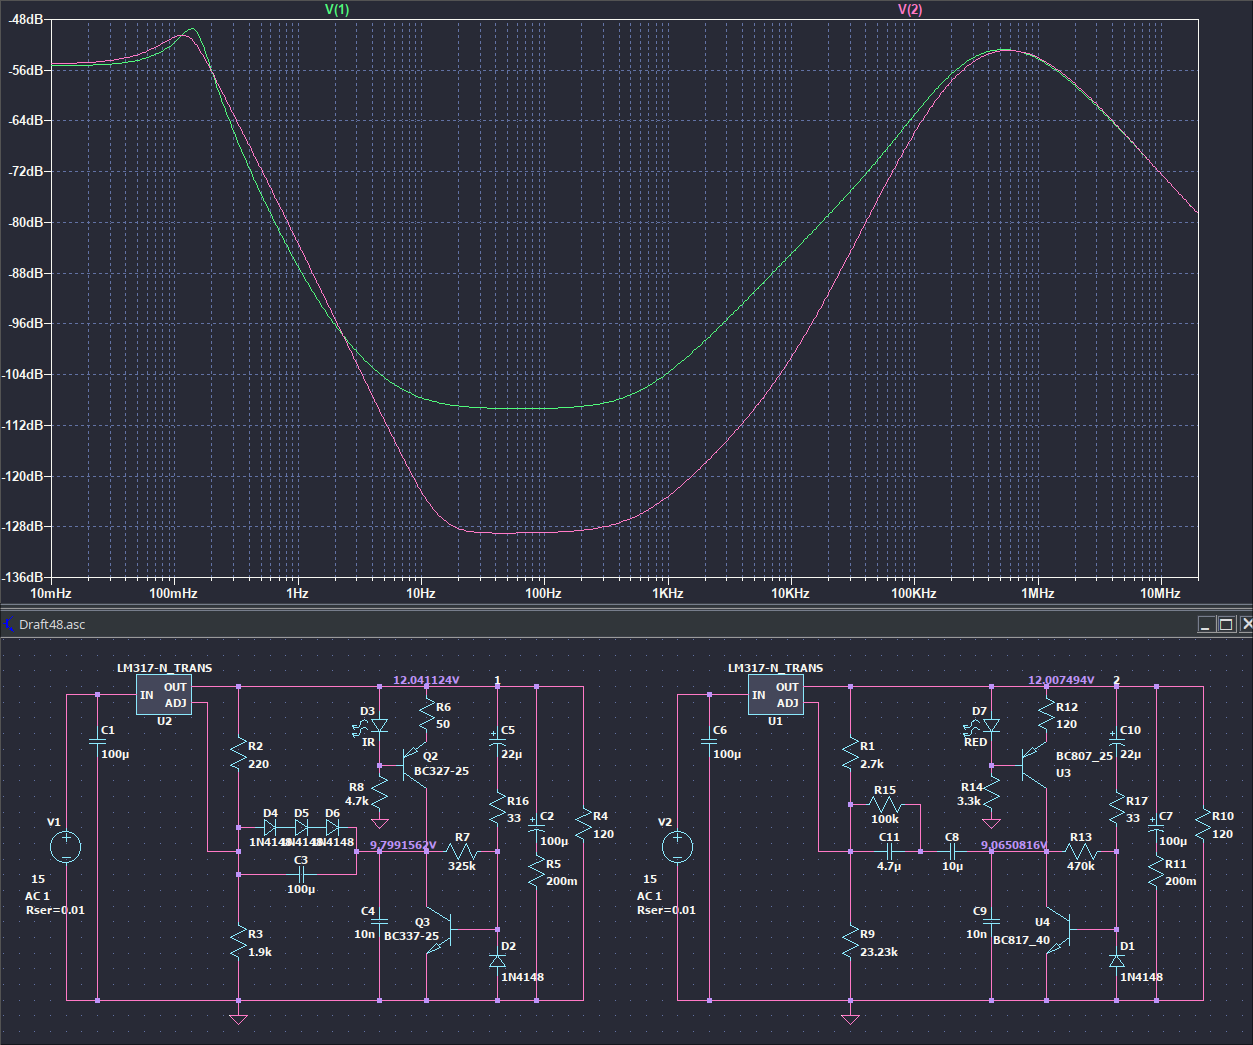Click the 12.041124V node voltage label
This screenshot has height=1045, width=1253.
click(426, 680)
